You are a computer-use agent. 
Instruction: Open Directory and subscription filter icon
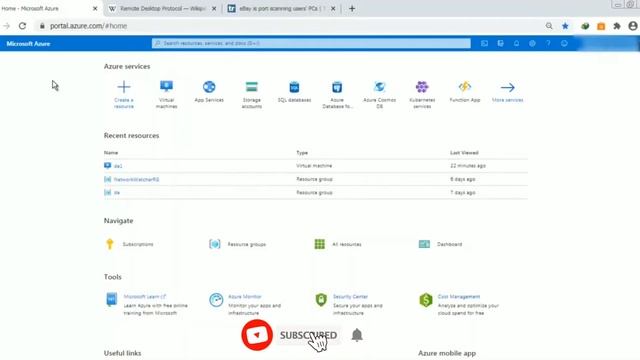click(x=500, y=43)
